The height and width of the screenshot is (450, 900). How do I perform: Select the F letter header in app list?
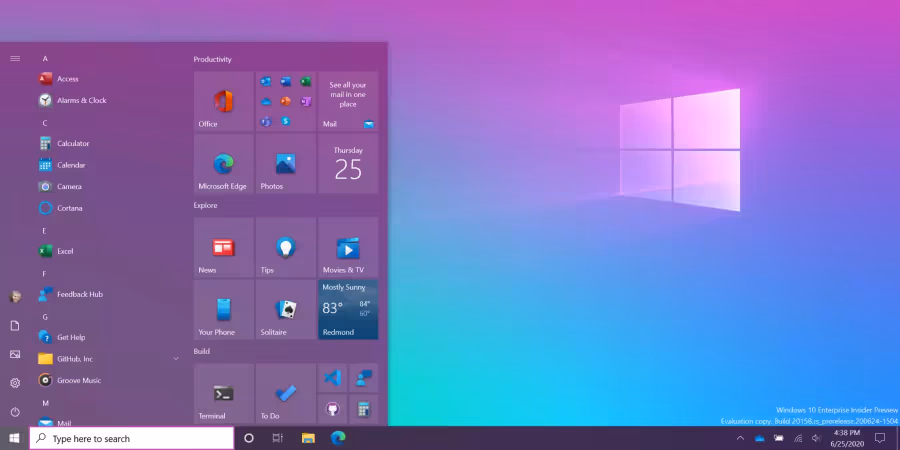(45, 274)
